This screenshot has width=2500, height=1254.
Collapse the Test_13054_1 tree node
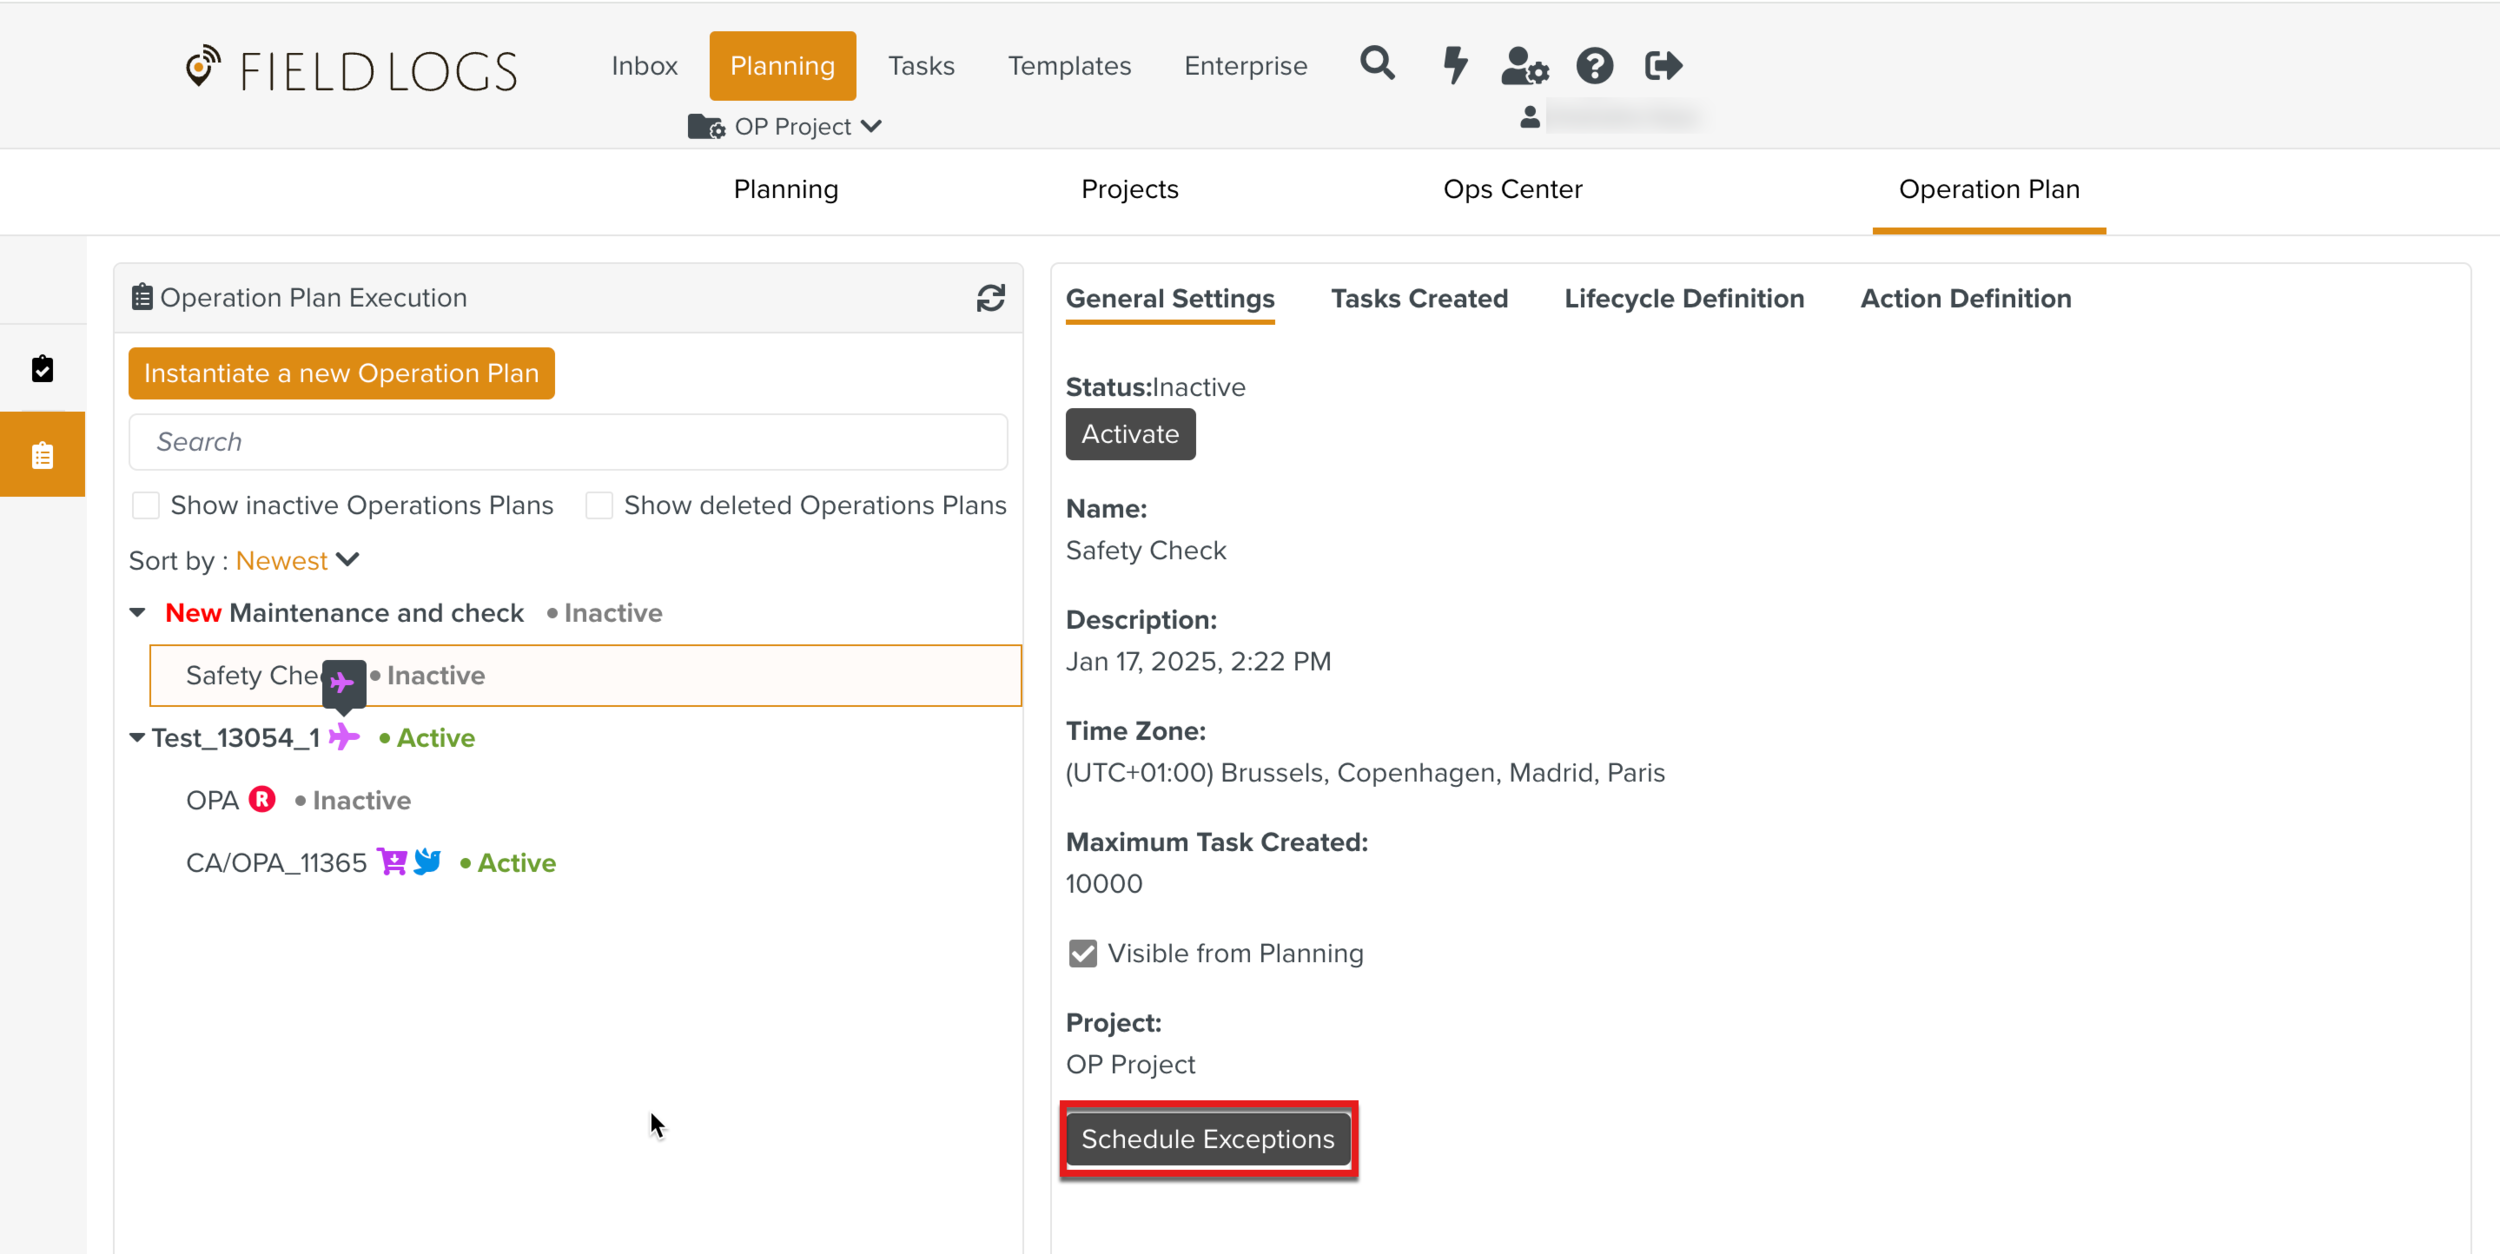tap(137, 738)
